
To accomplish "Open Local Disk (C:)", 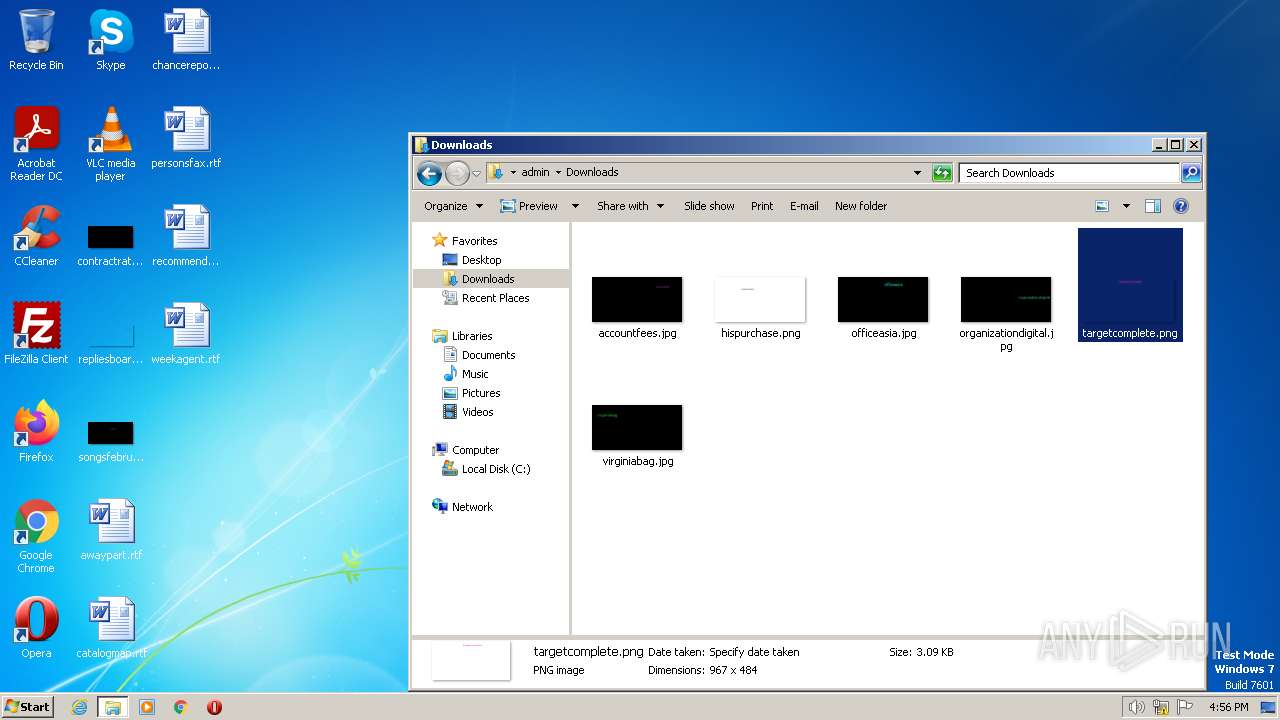I will (486, 469).
